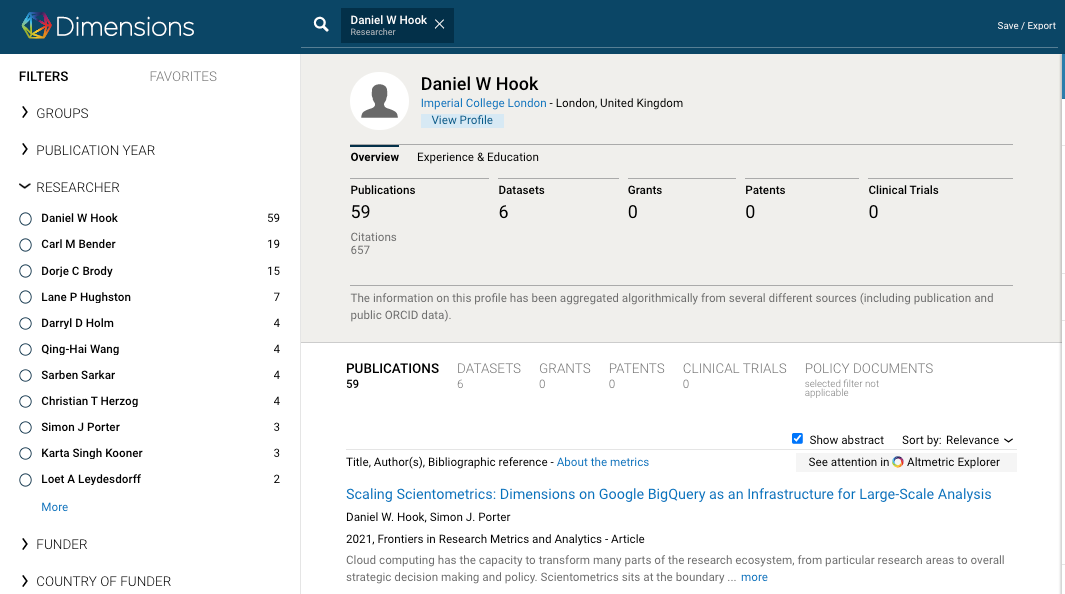Image resolution: width=1065 pixels, height=594 pixels.
Task: Switch to Experience & Education tab
Action: [477, 157]
